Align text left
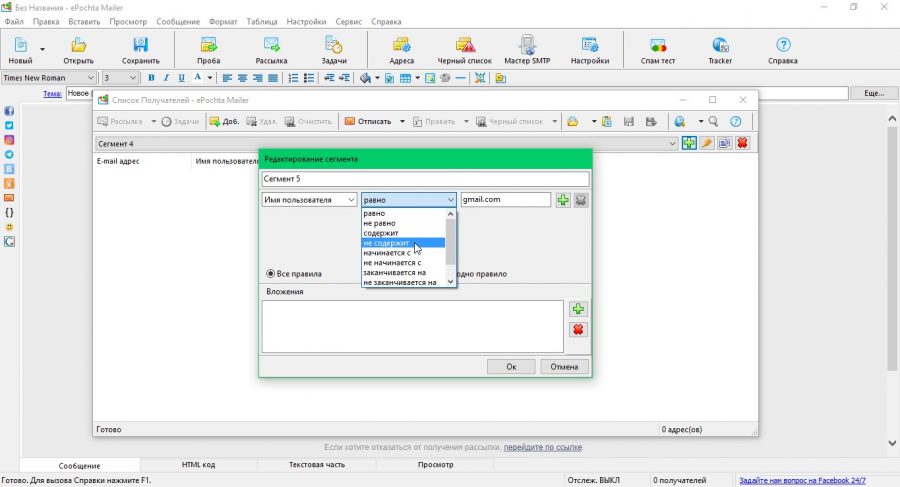This screenshot has width=900, height=487. (227, 78)
